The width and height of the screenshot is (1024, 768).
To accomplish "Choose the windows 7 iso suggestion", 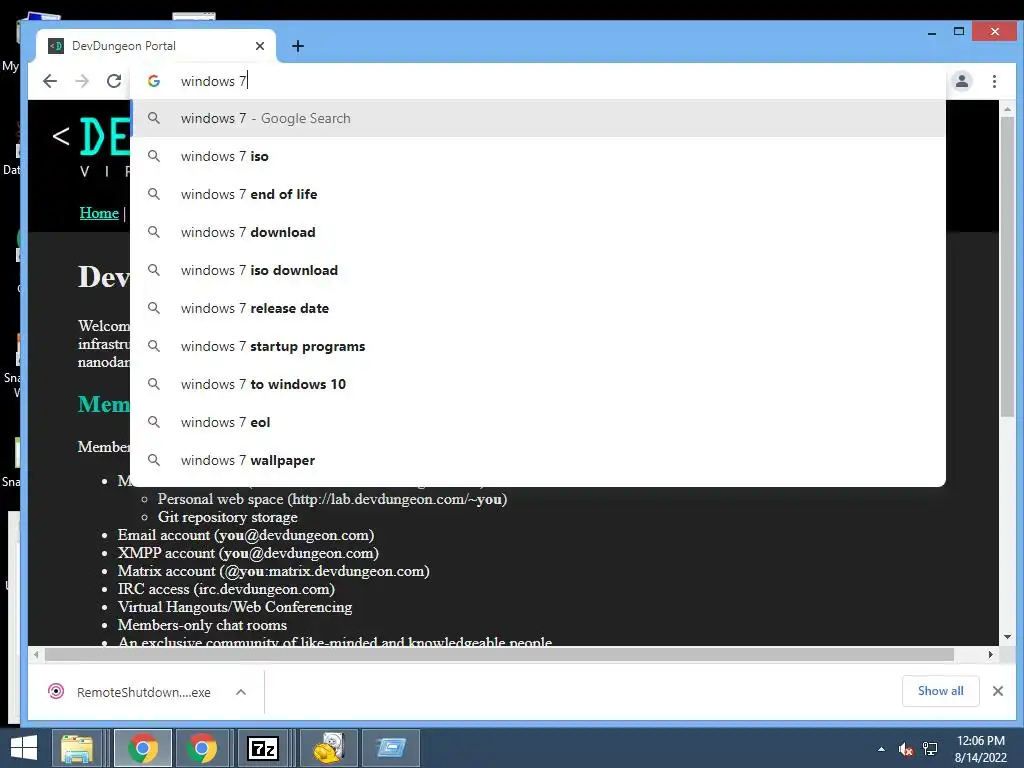I will [x=538, y=156].
